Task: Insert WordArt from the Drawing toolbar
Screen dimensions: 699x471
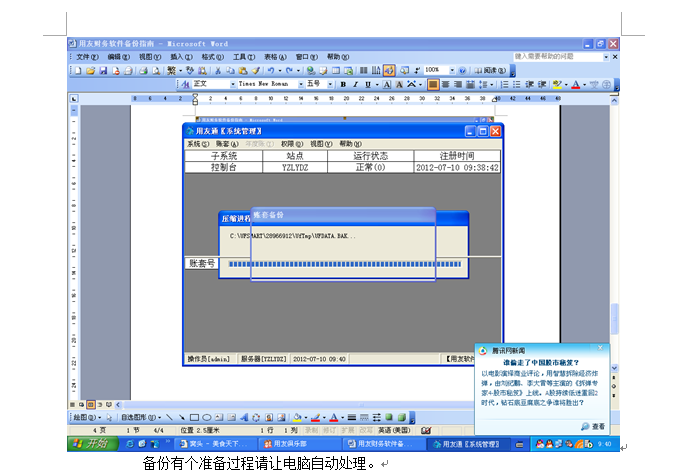Action: tap(244, 418)
